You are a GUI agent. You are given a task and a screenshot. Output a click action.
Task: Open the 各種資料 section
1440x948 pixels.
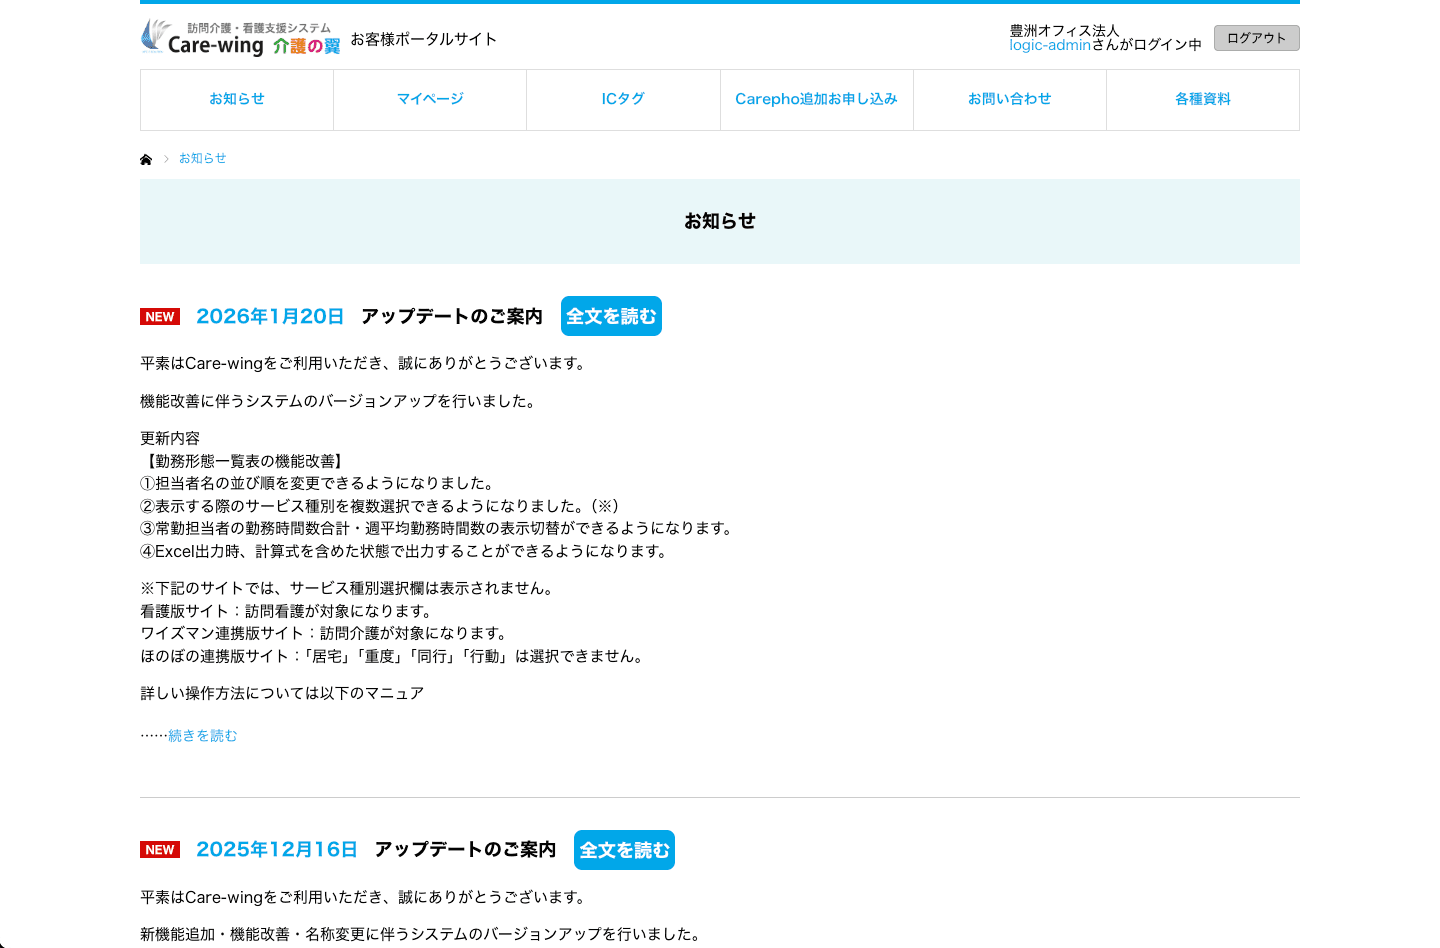click(1202, 99)
